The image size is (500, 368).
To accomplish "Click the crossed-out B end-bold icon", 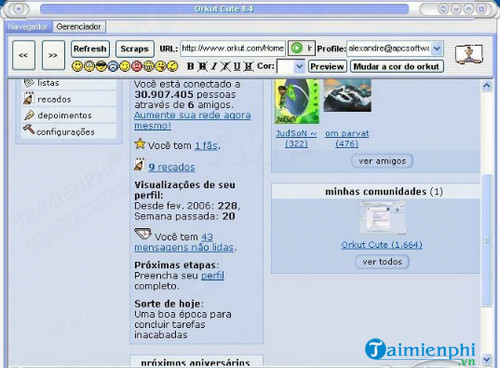I will 202,66.
